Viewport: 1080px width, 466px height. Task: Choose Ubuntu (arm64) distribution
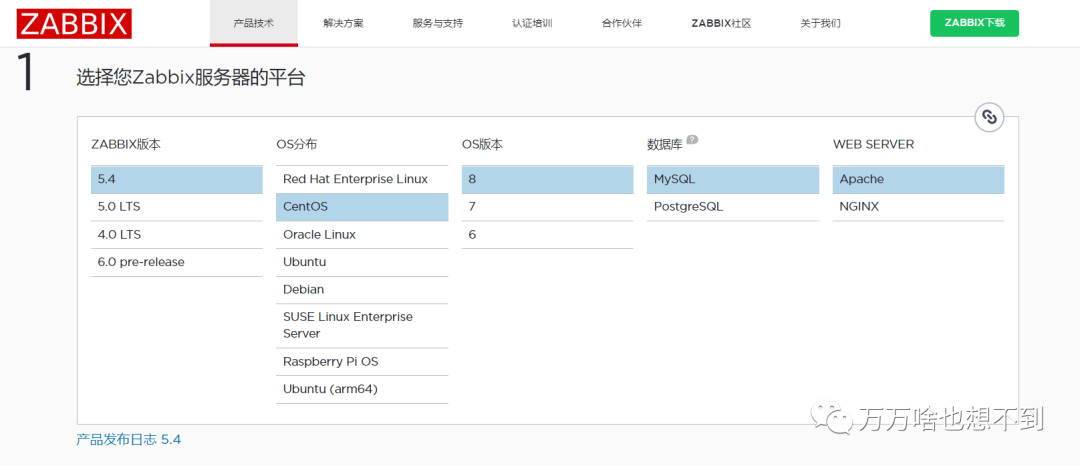362,389
